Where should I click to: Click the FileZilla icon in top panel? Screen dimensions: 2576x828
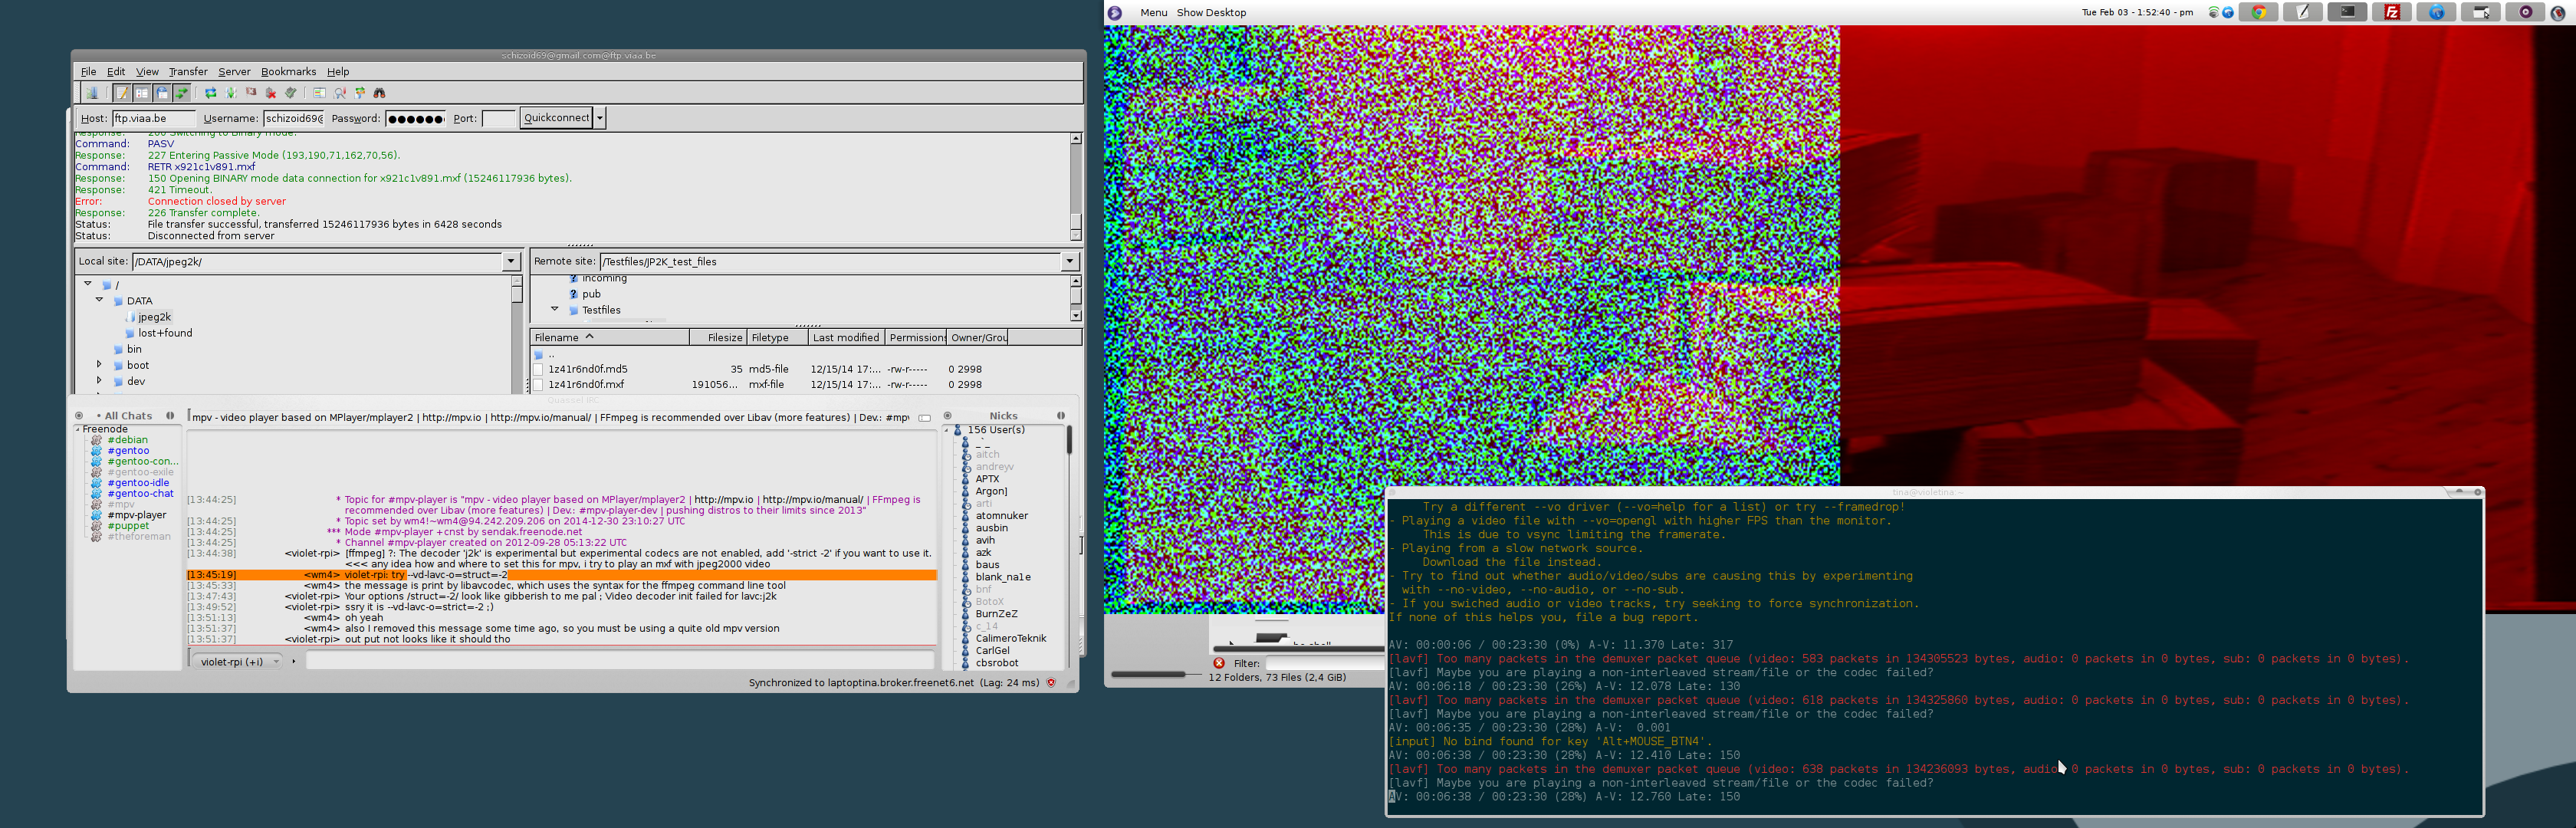point(2392,12)
